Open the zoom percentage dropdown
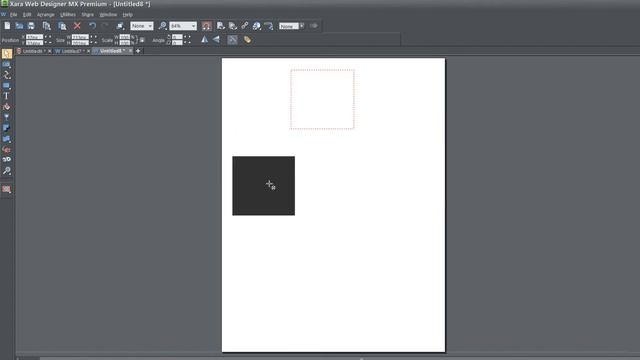This screenshot has height=360, width=640. [183, 26]
